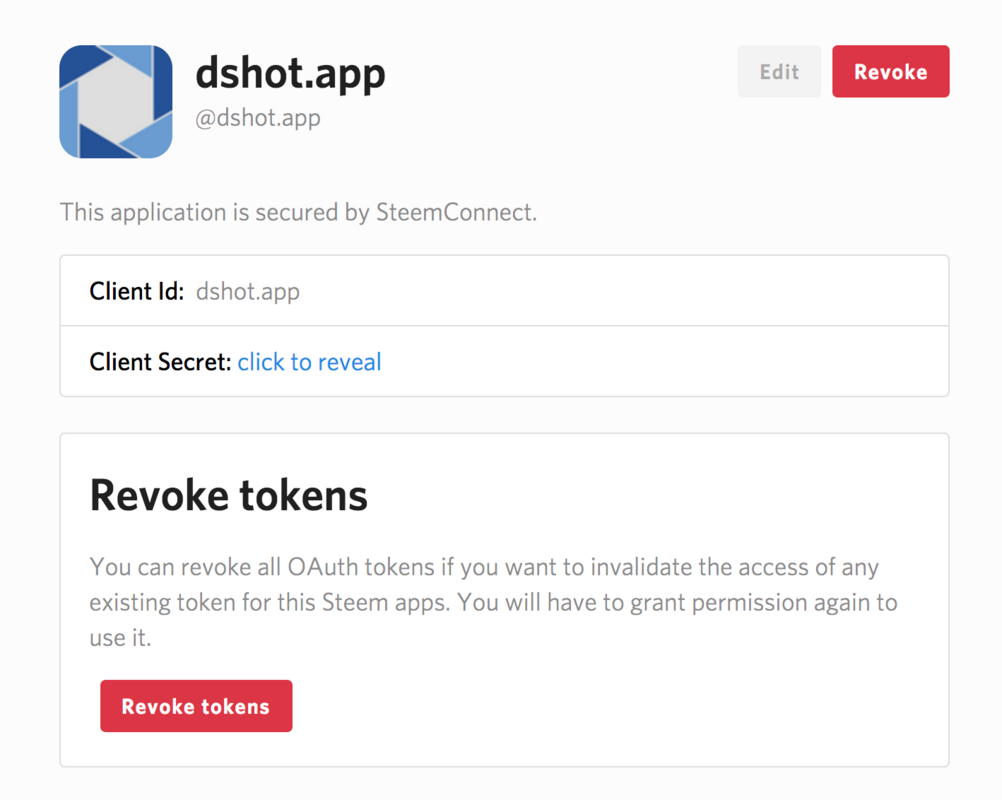Open the Edit button for dshot.app
Viewport: 1002px width, 800px height.
[x=779, y=71]
